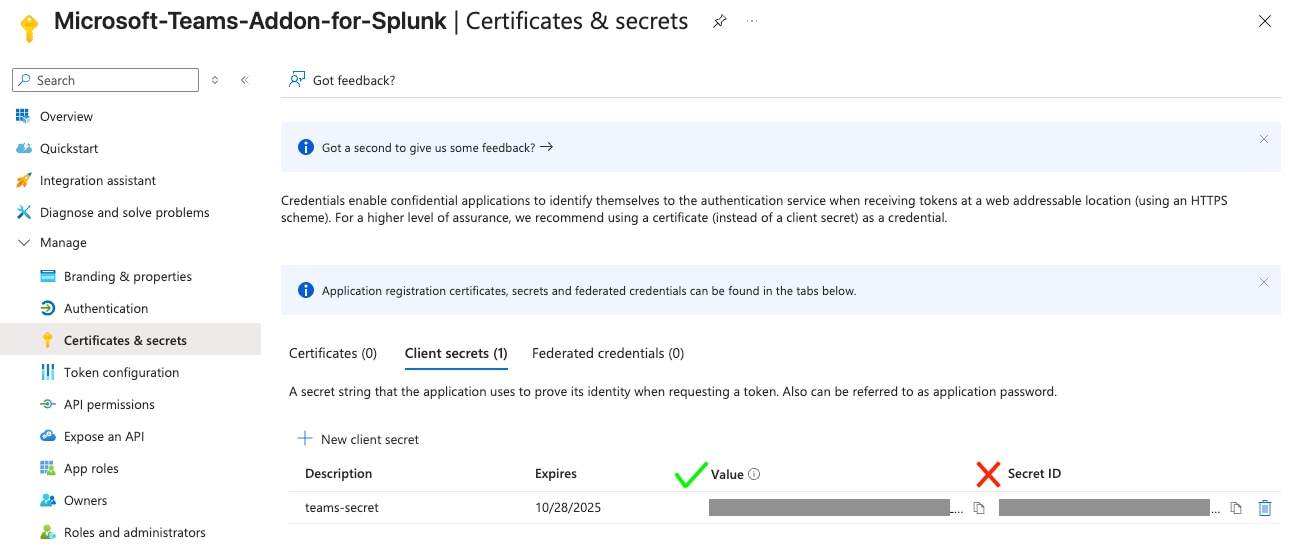Open Diagnose and solve problems

[125, 212]
